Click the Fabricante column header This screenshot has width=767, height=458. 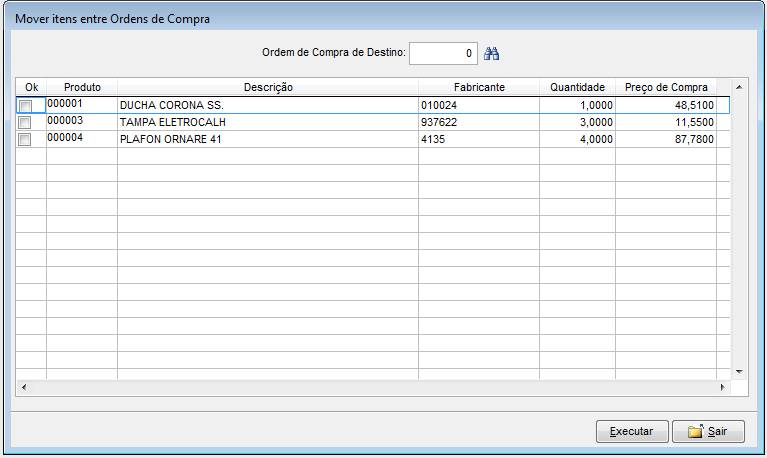(x=479, y=87)
